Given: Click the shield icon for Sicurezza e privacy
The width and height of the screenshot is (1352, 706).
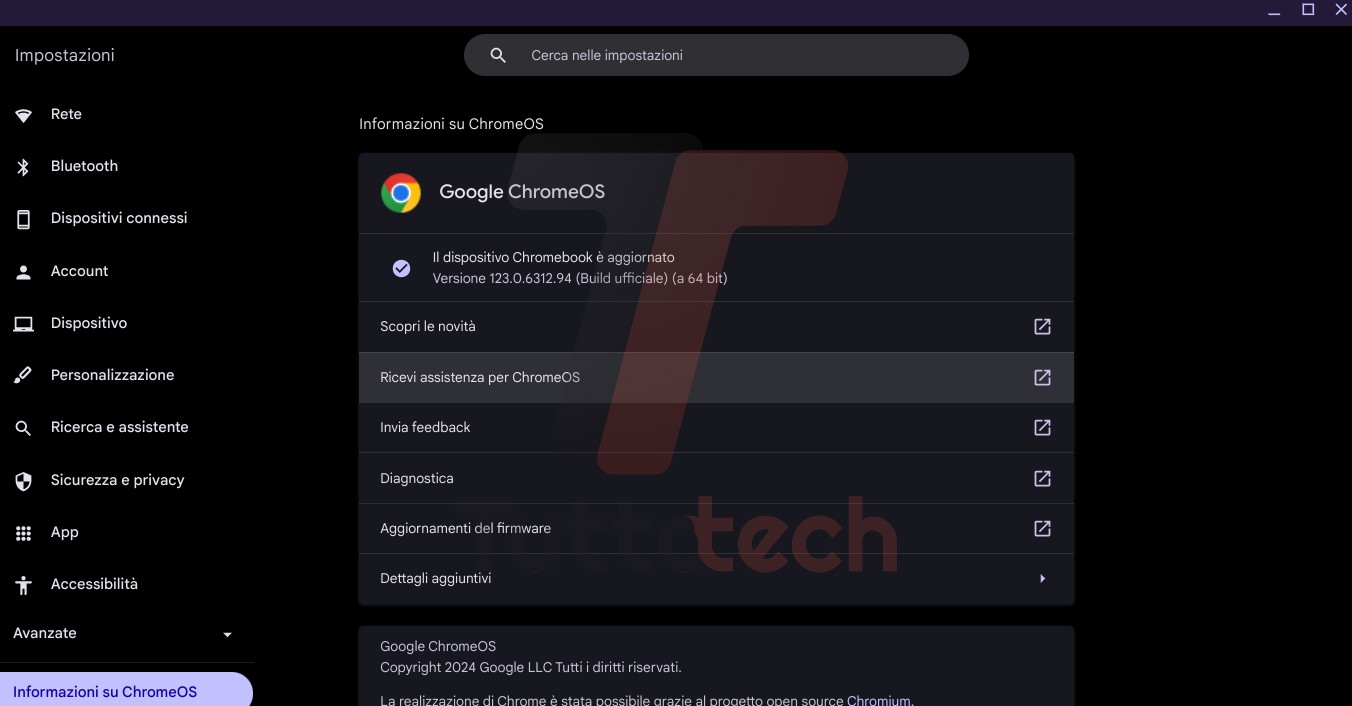Looking at the screenshot, I should [x=23, y=481].
